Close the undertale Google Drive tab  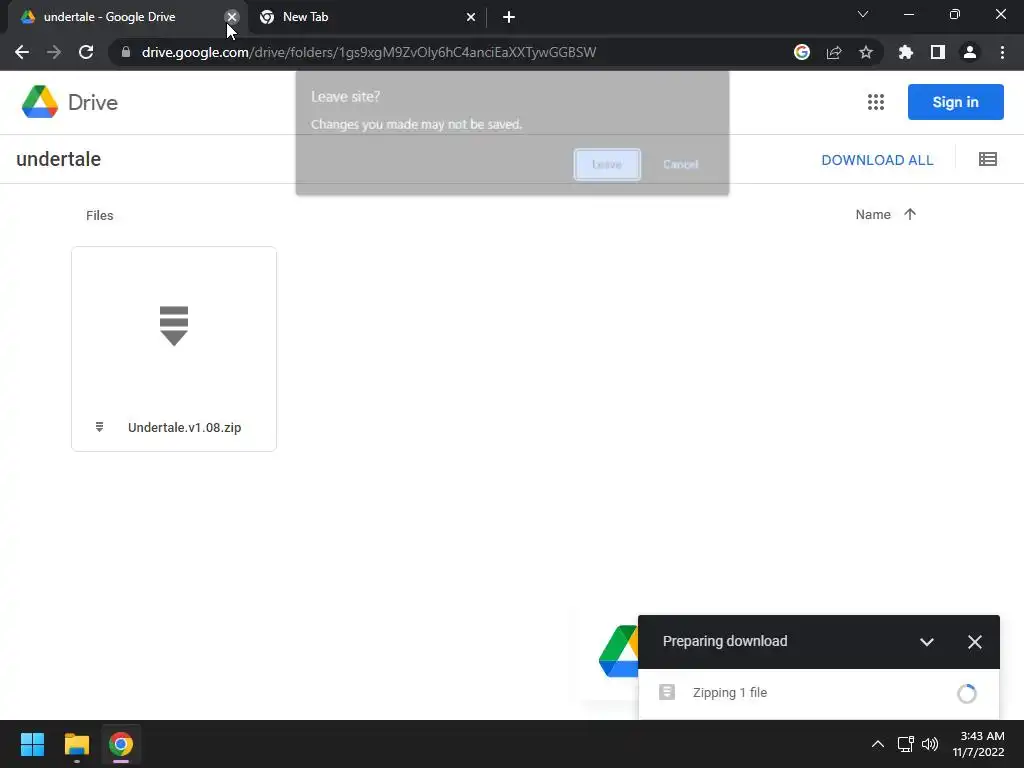click(x=232, y=17)
